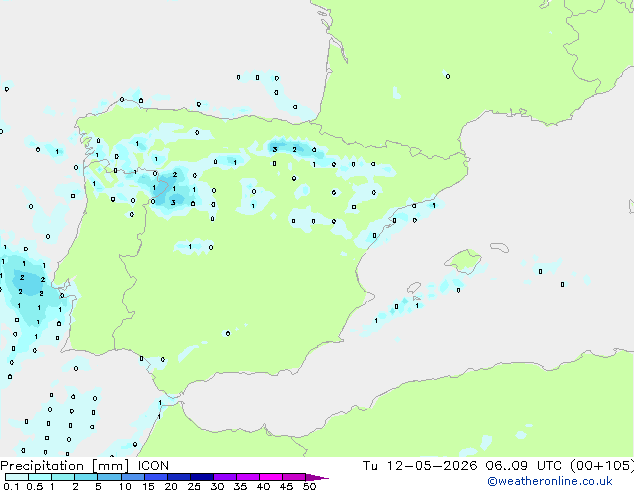
Task: Select the 20–25 mm dark blue swatch
Action: pos(179,477)
